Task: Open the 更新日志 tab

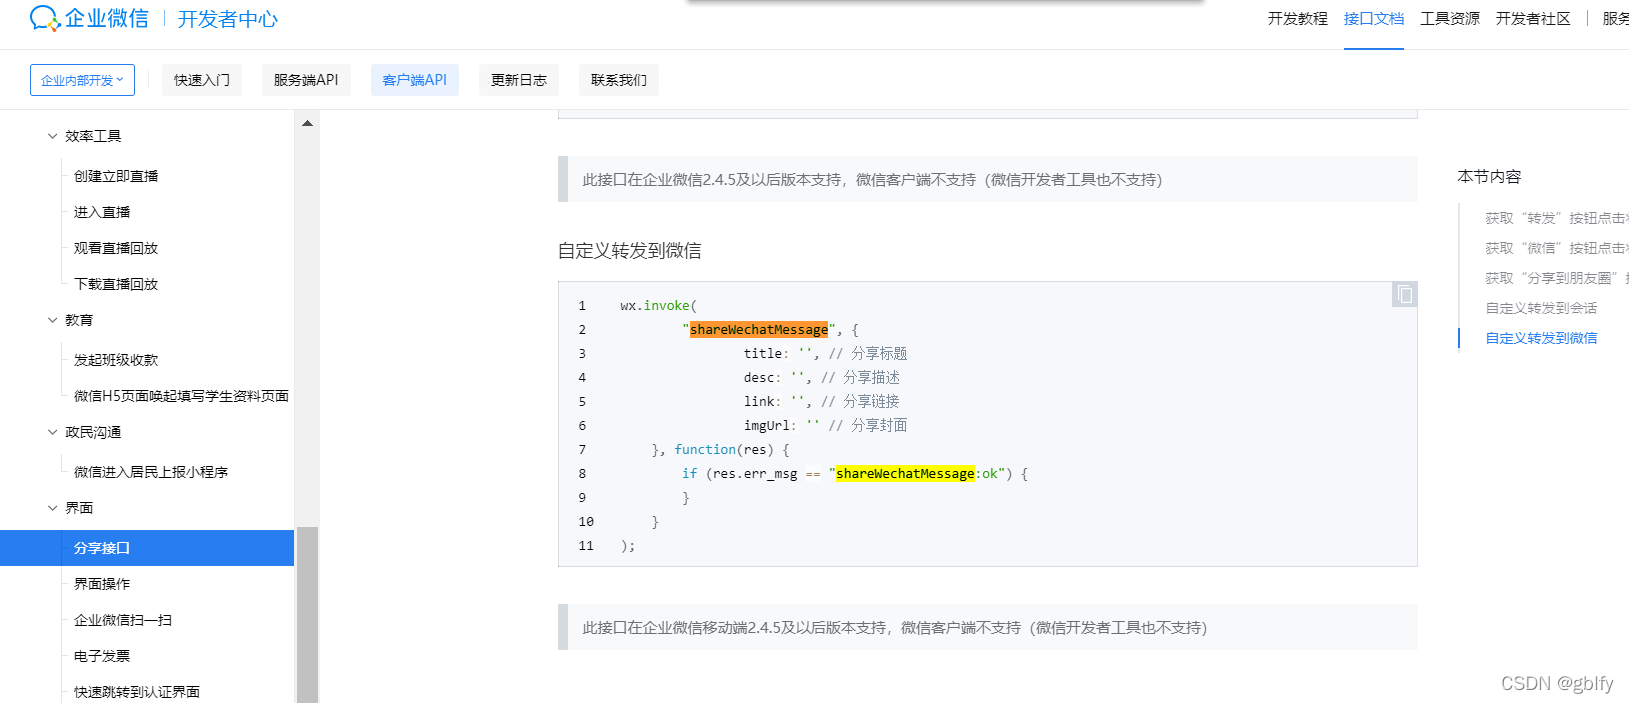Action: (x=519, y=80)
